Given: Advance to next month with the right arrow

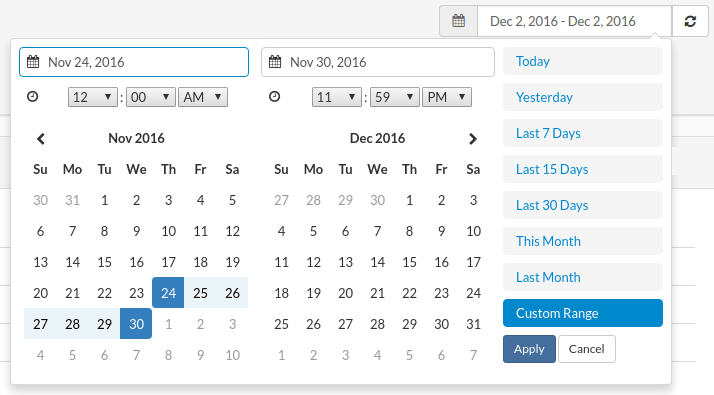Looking at the screenshot, I should coord(473,139).
